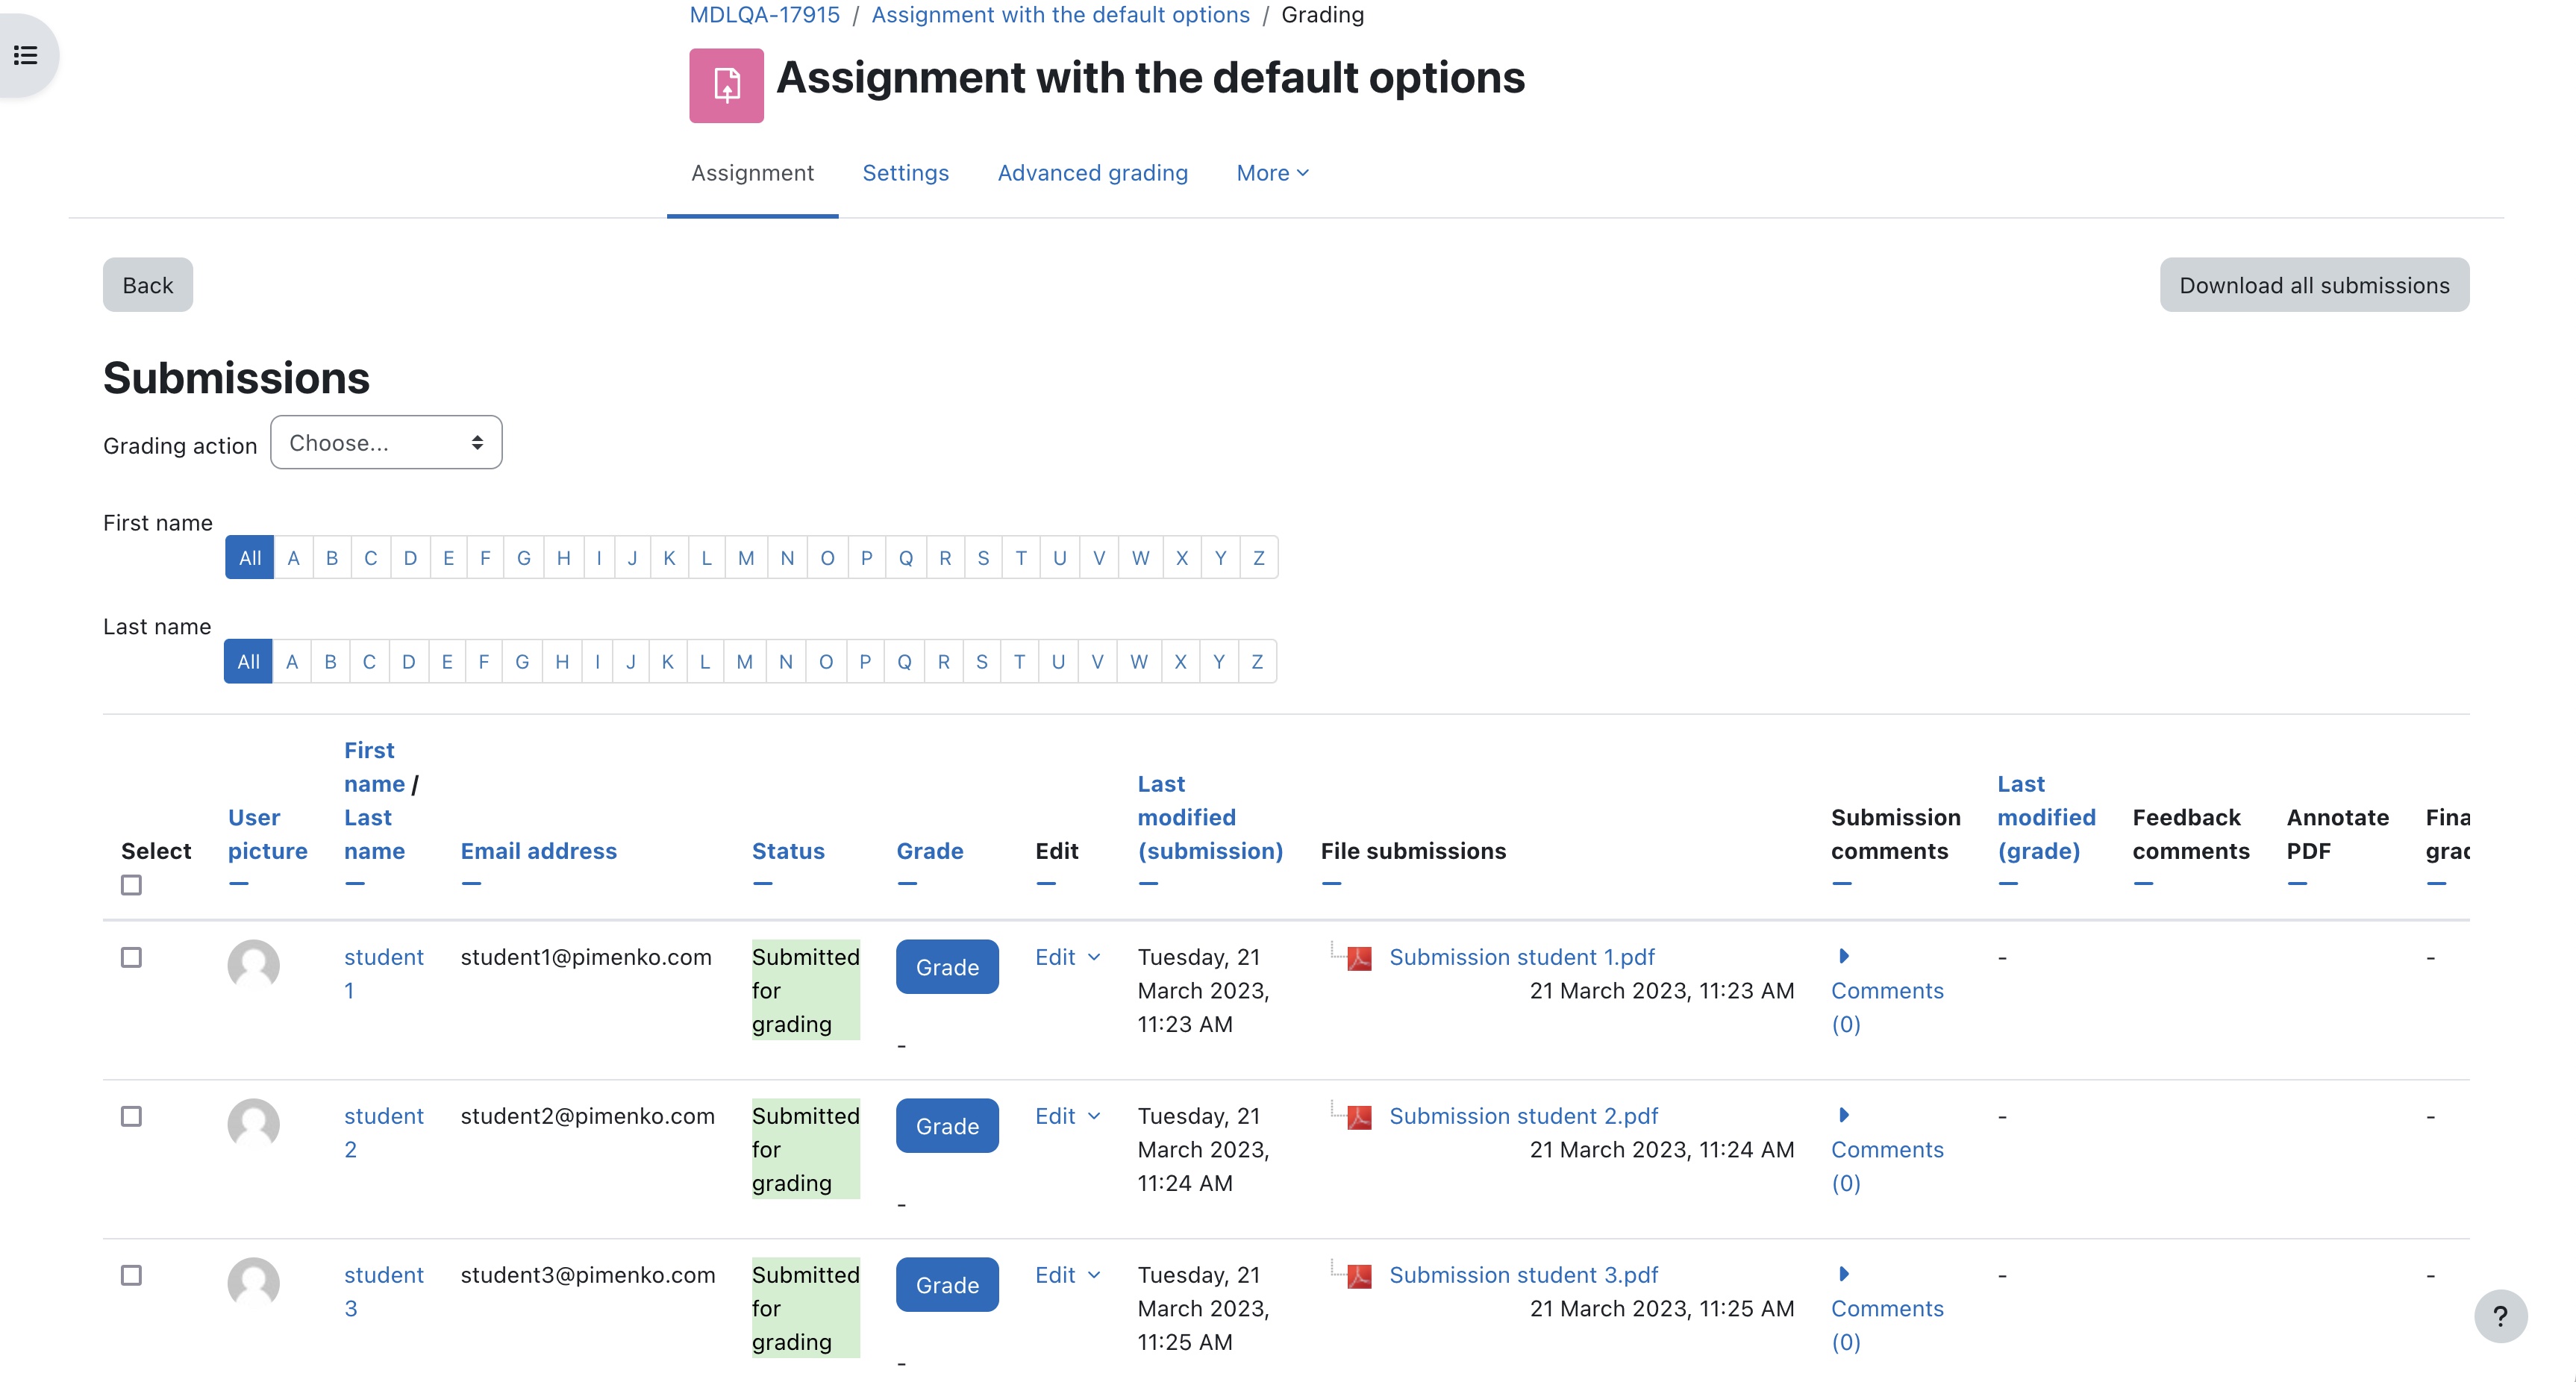This screenshot has width=2576, height=1382.
Task: Filter Last name by All
Action: click(x=248, y=662)
